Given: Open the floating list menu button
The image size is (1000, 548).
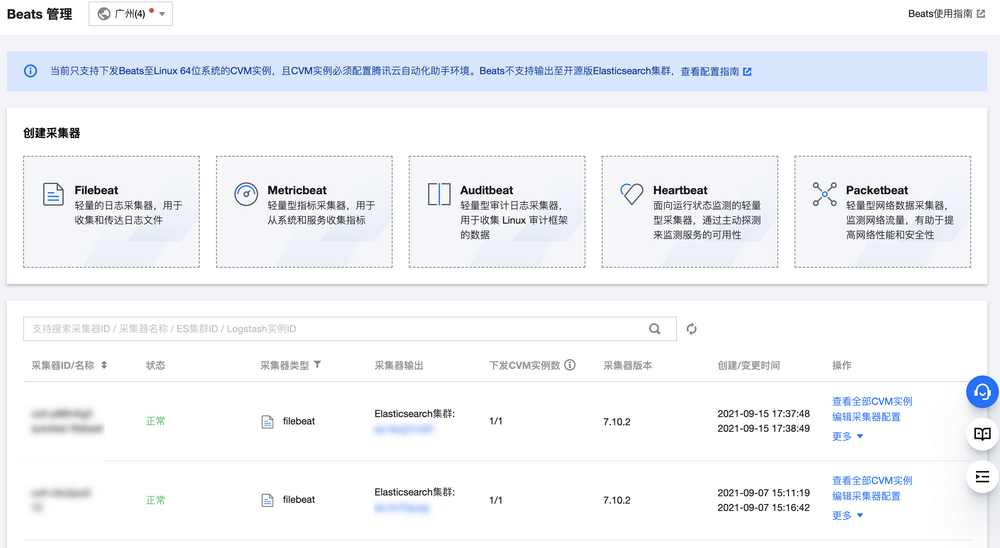Looking at the screenshot, I should tap(982, 477).
